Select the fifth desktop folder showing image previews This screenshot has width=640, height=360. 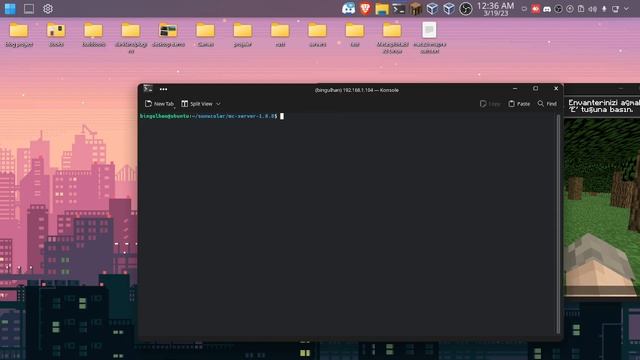pyautogui.click(x=168, y=35)
